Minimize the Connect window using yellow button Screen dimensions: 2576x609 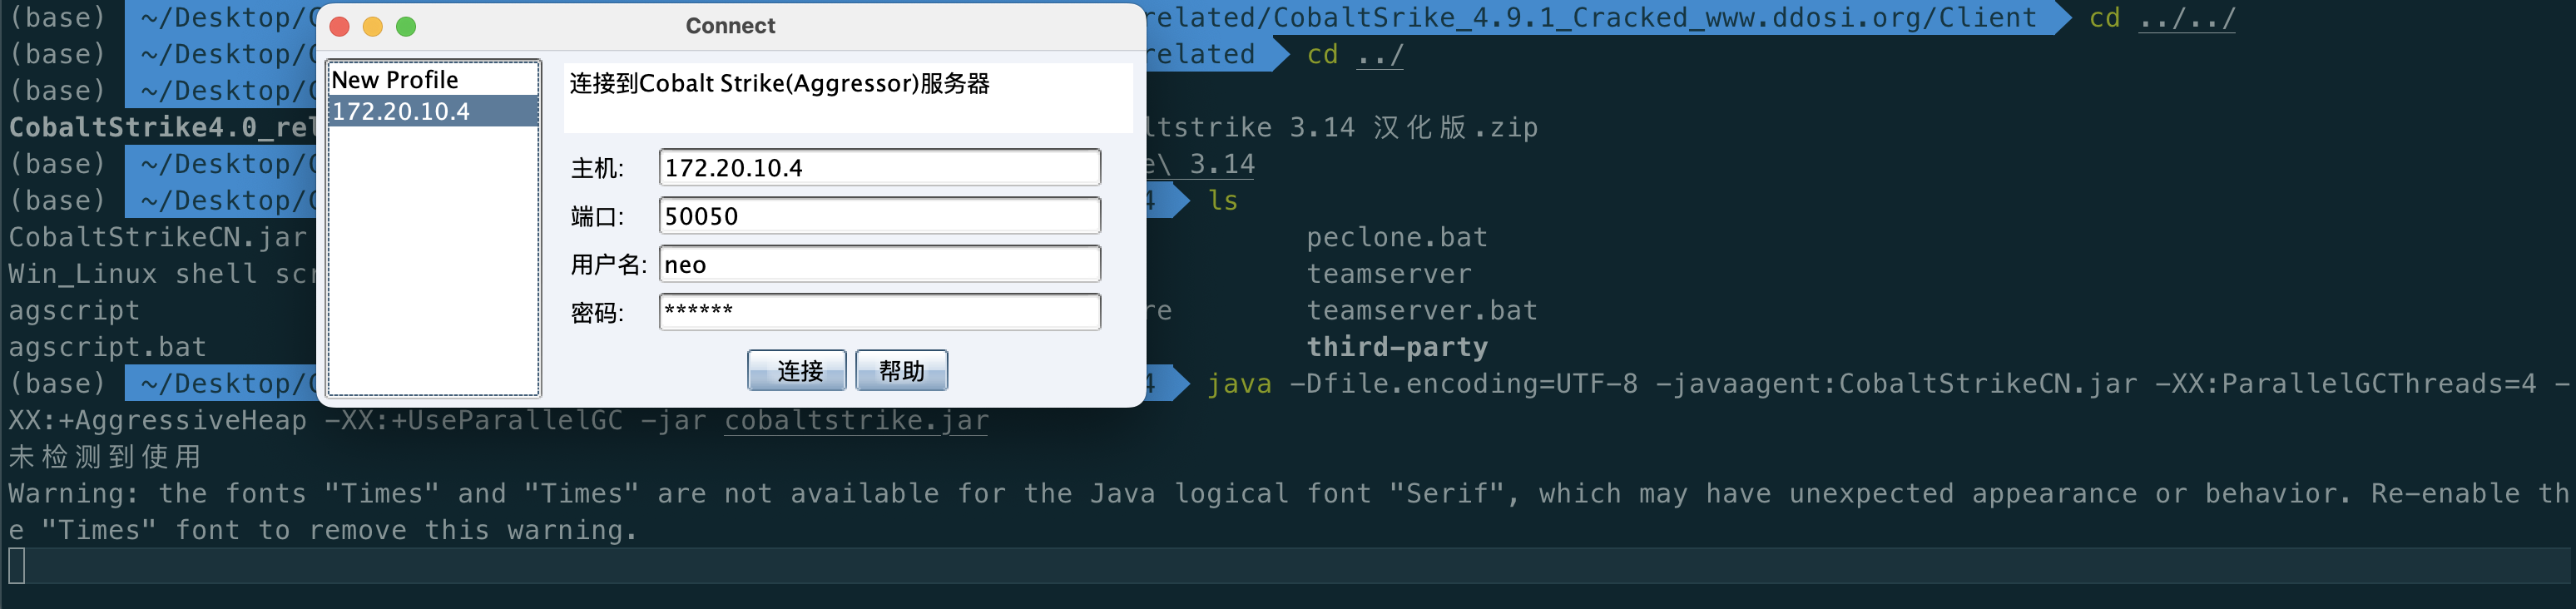pos(373,27)
